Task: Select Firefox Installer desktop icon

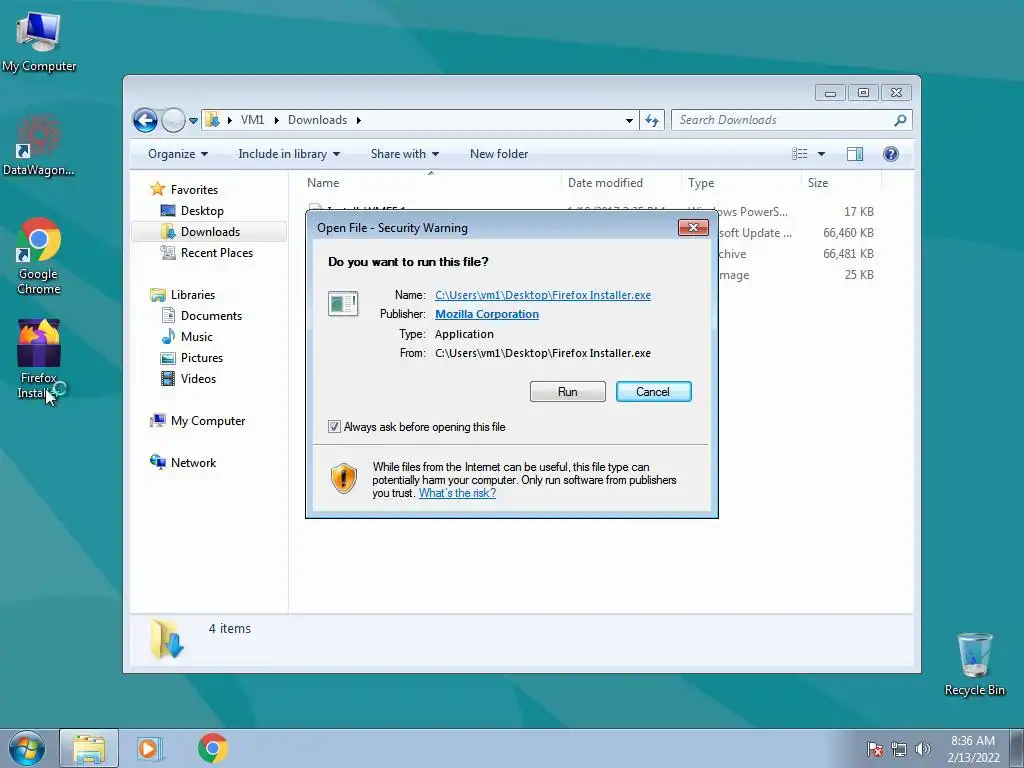Action: (x=39, y=358)
